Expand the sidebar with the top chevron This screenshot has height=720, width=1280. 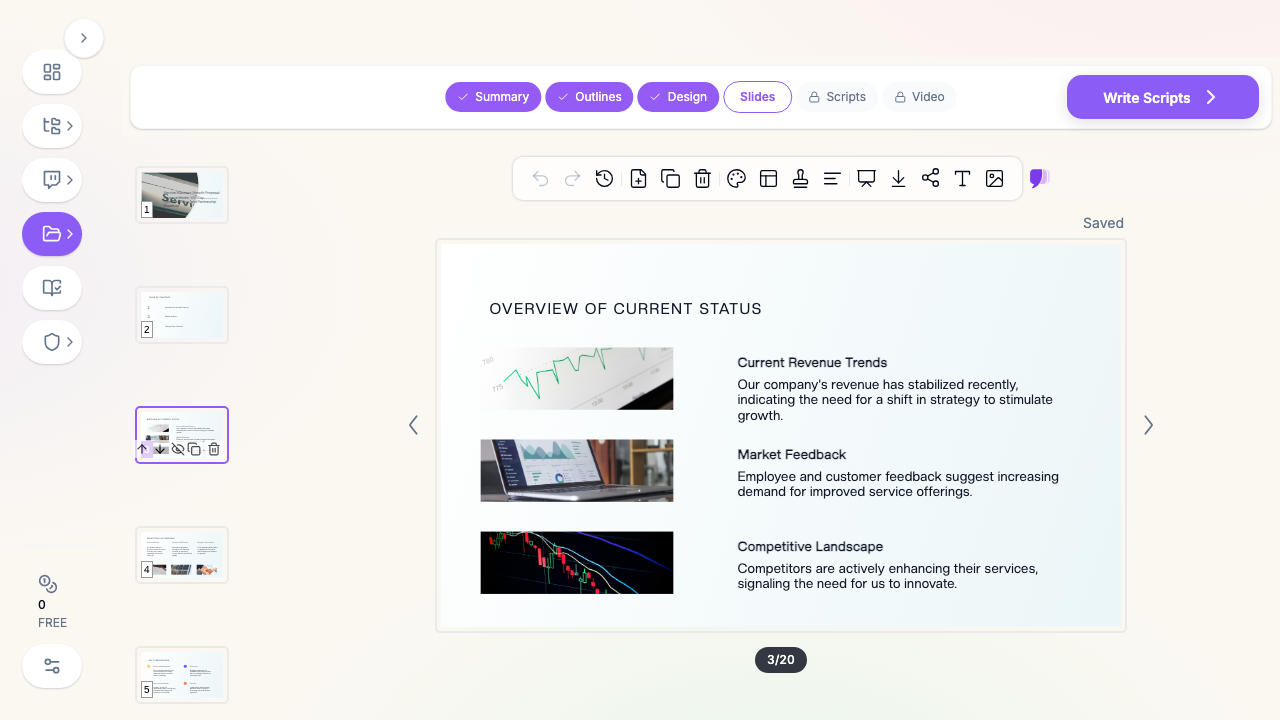click(x=84, y=38)
